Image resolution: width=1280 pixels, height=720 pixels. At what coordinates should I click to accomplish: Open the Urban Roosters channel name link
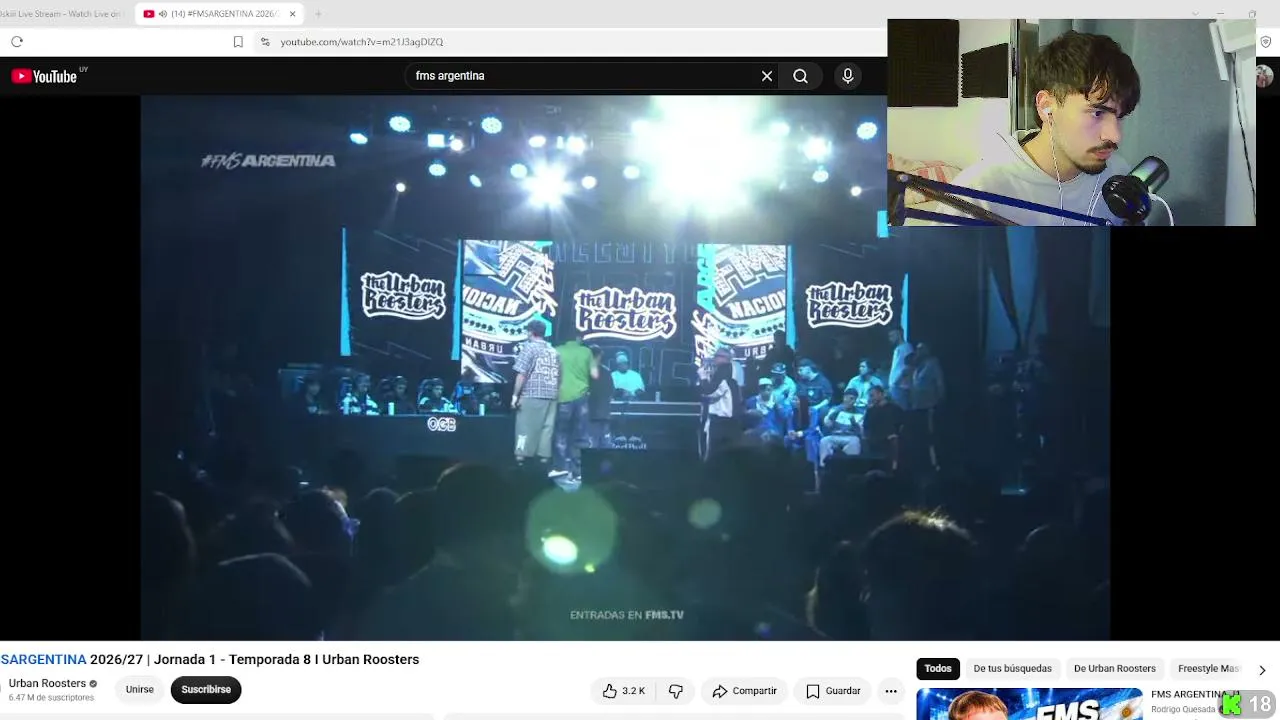pyautogui.click(x=47, y=684)
